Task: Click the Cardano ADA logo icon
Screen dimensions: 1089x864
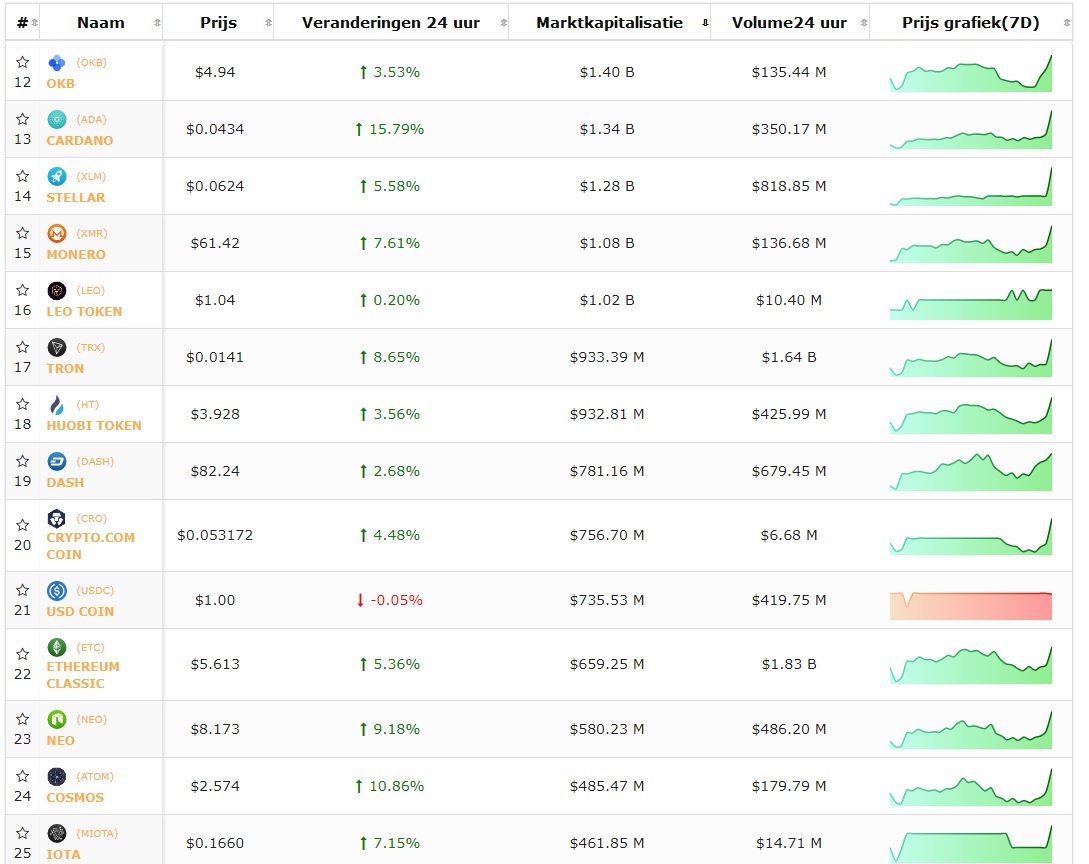Action: pyautogui.click(x=57, y=120)
